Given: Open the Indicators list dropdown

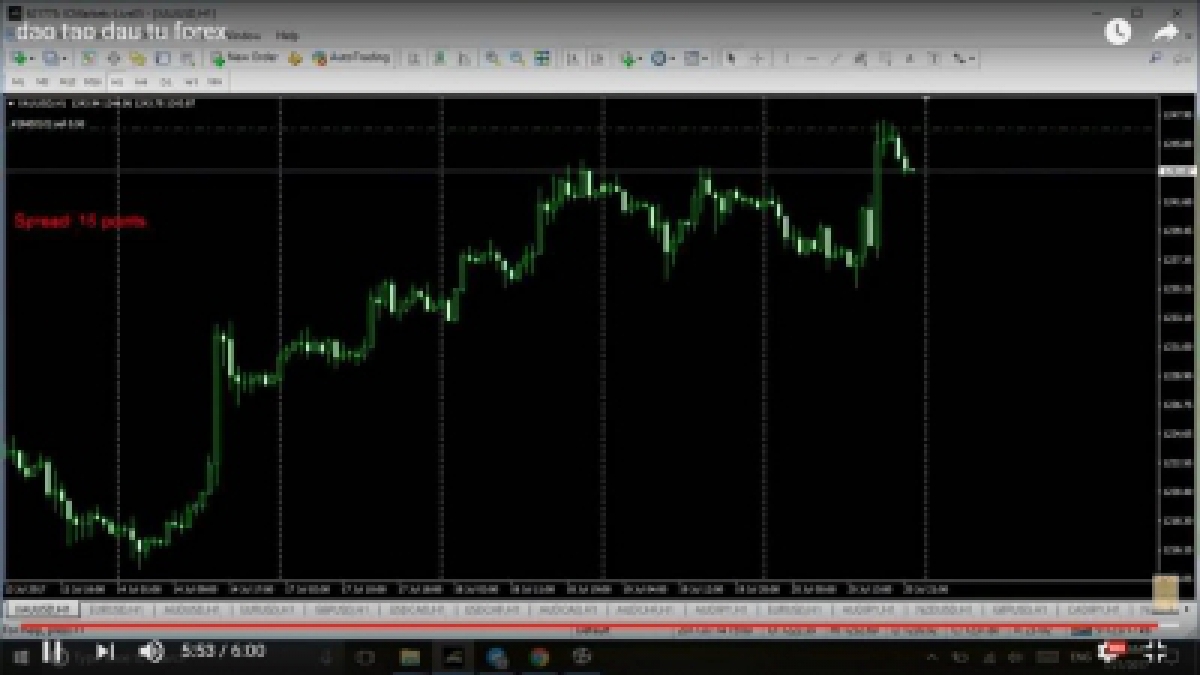Looking at the screenshot, I should pyautogui.click(x=641, y=59).
